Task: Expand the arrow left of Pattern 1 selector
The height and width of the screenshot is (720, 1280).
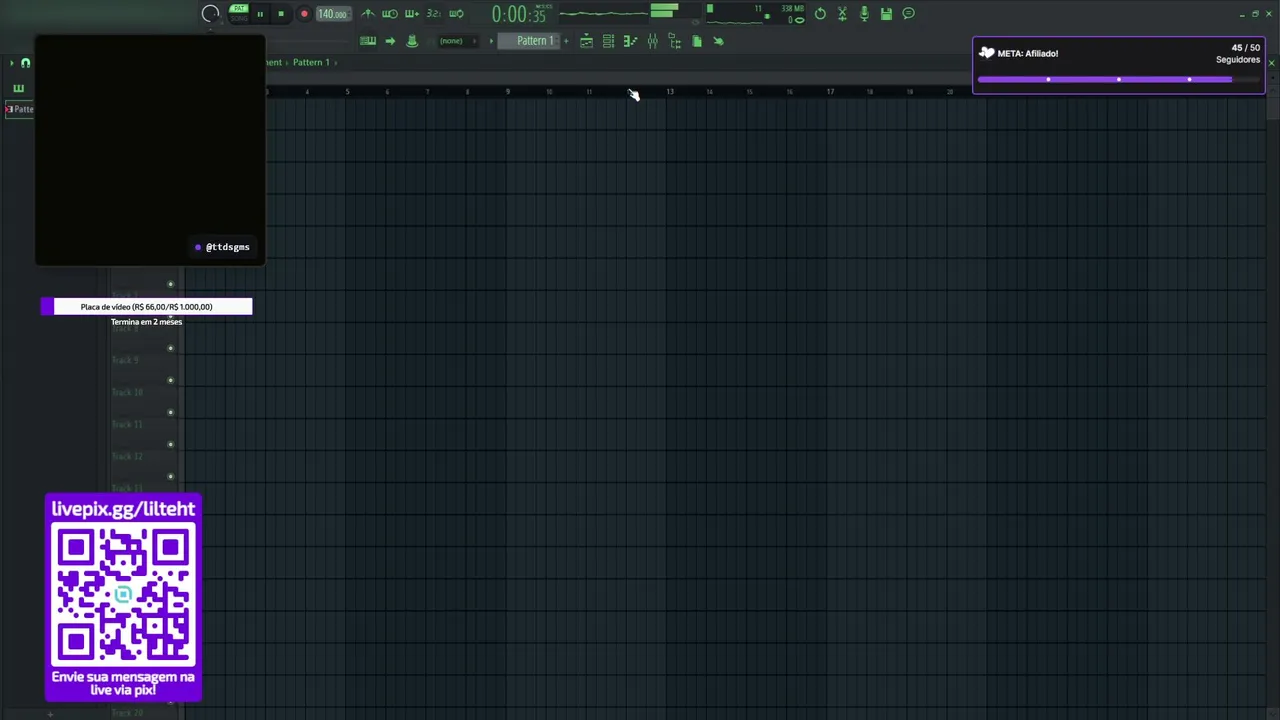Action: (x=491, y=41)
